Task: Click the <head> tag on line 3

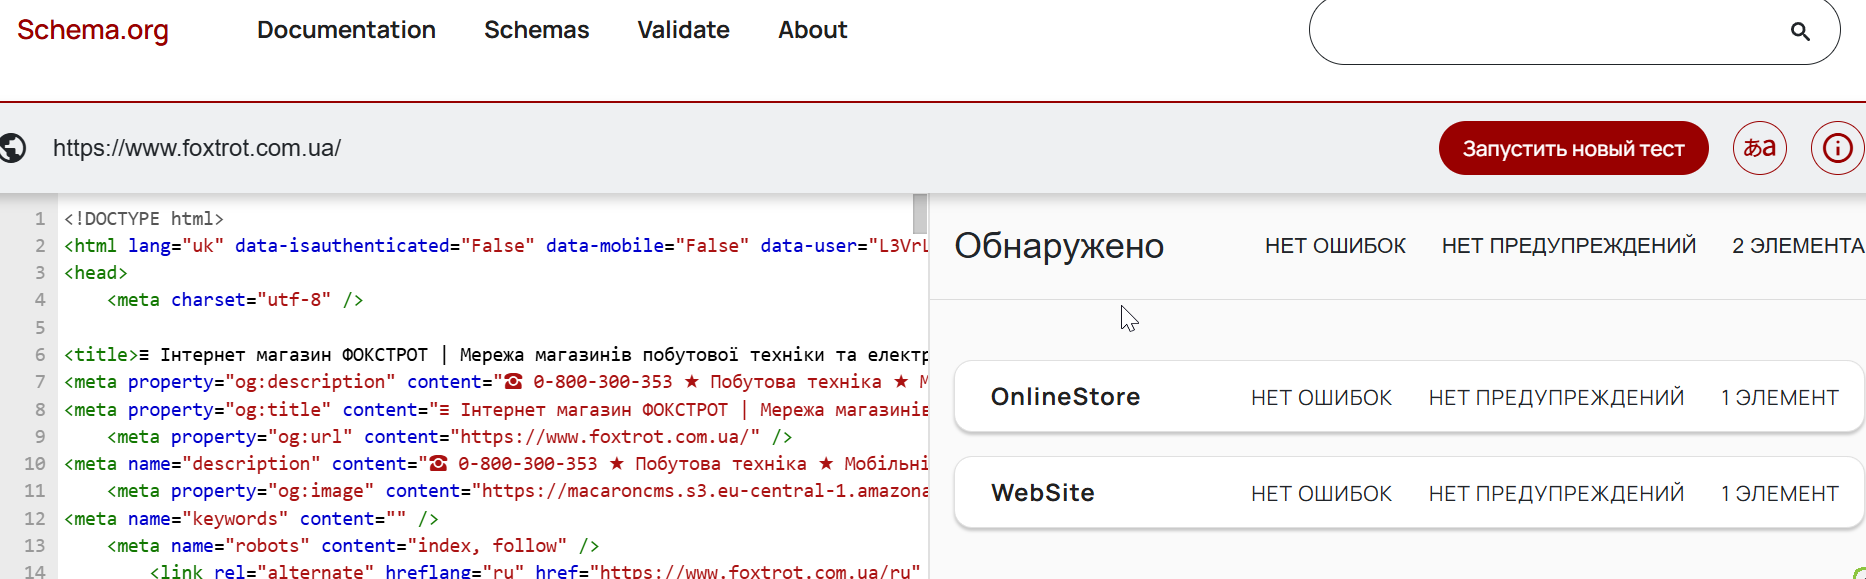Action: click(96, 273)
